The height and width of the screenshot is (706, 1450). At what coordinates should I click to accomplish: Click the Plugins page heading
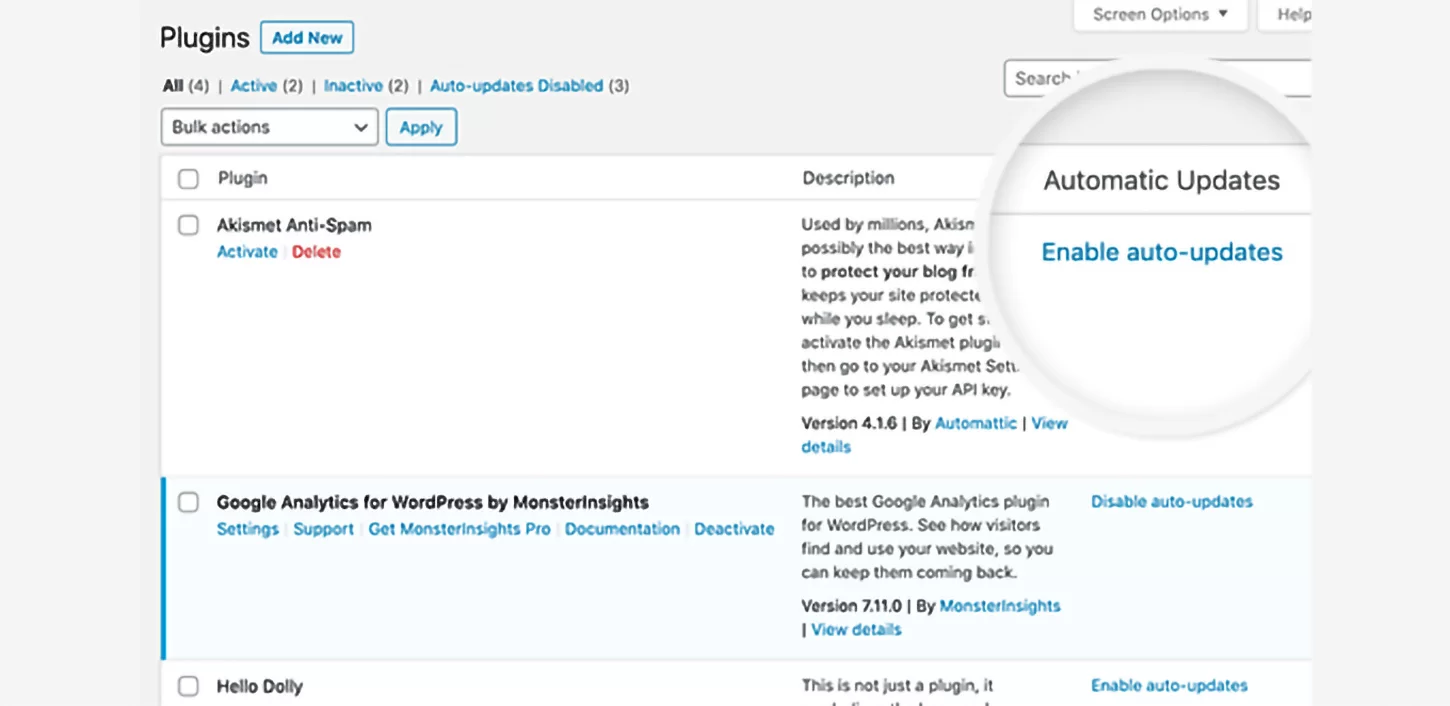point(205,38)
